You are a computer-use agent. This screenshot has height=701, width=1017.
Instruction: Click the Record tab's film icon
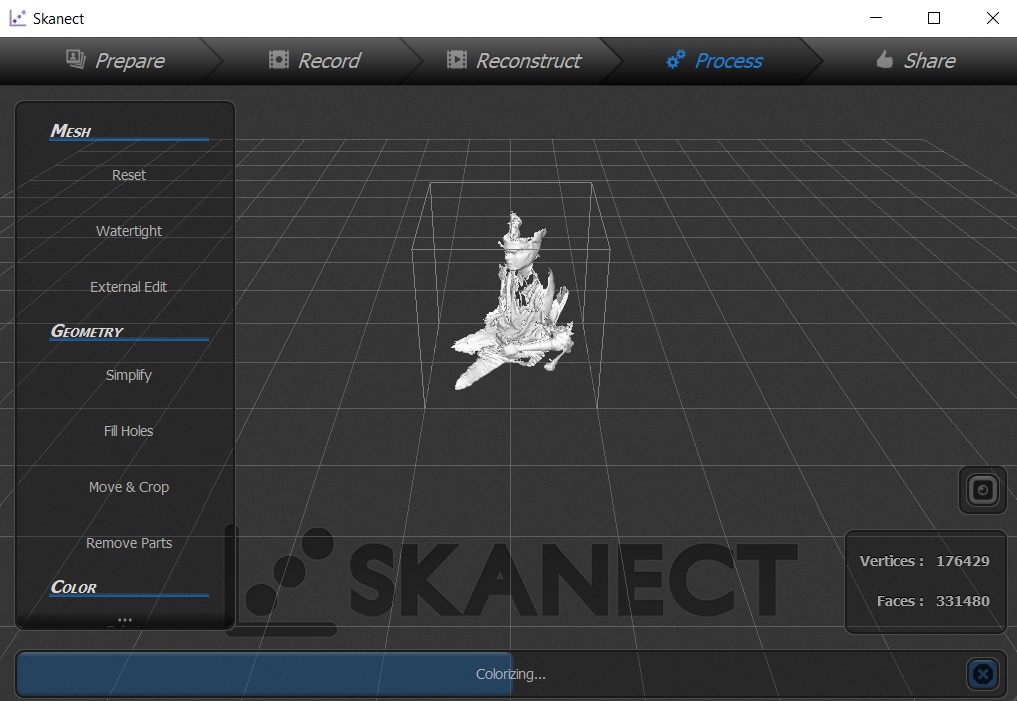point(279,60)
